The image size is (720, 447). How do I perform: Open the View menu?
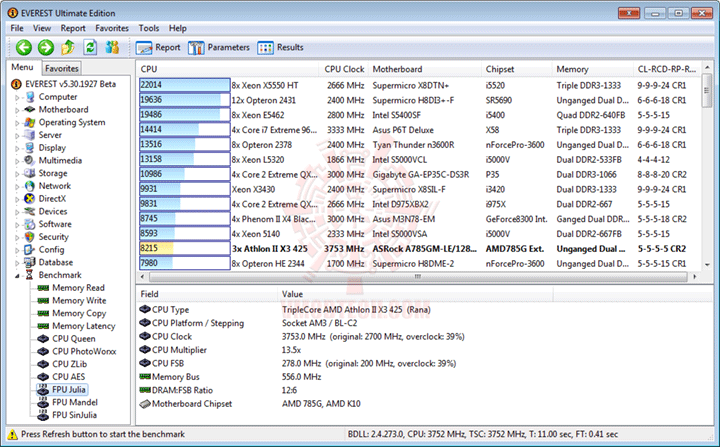[42, 28]
